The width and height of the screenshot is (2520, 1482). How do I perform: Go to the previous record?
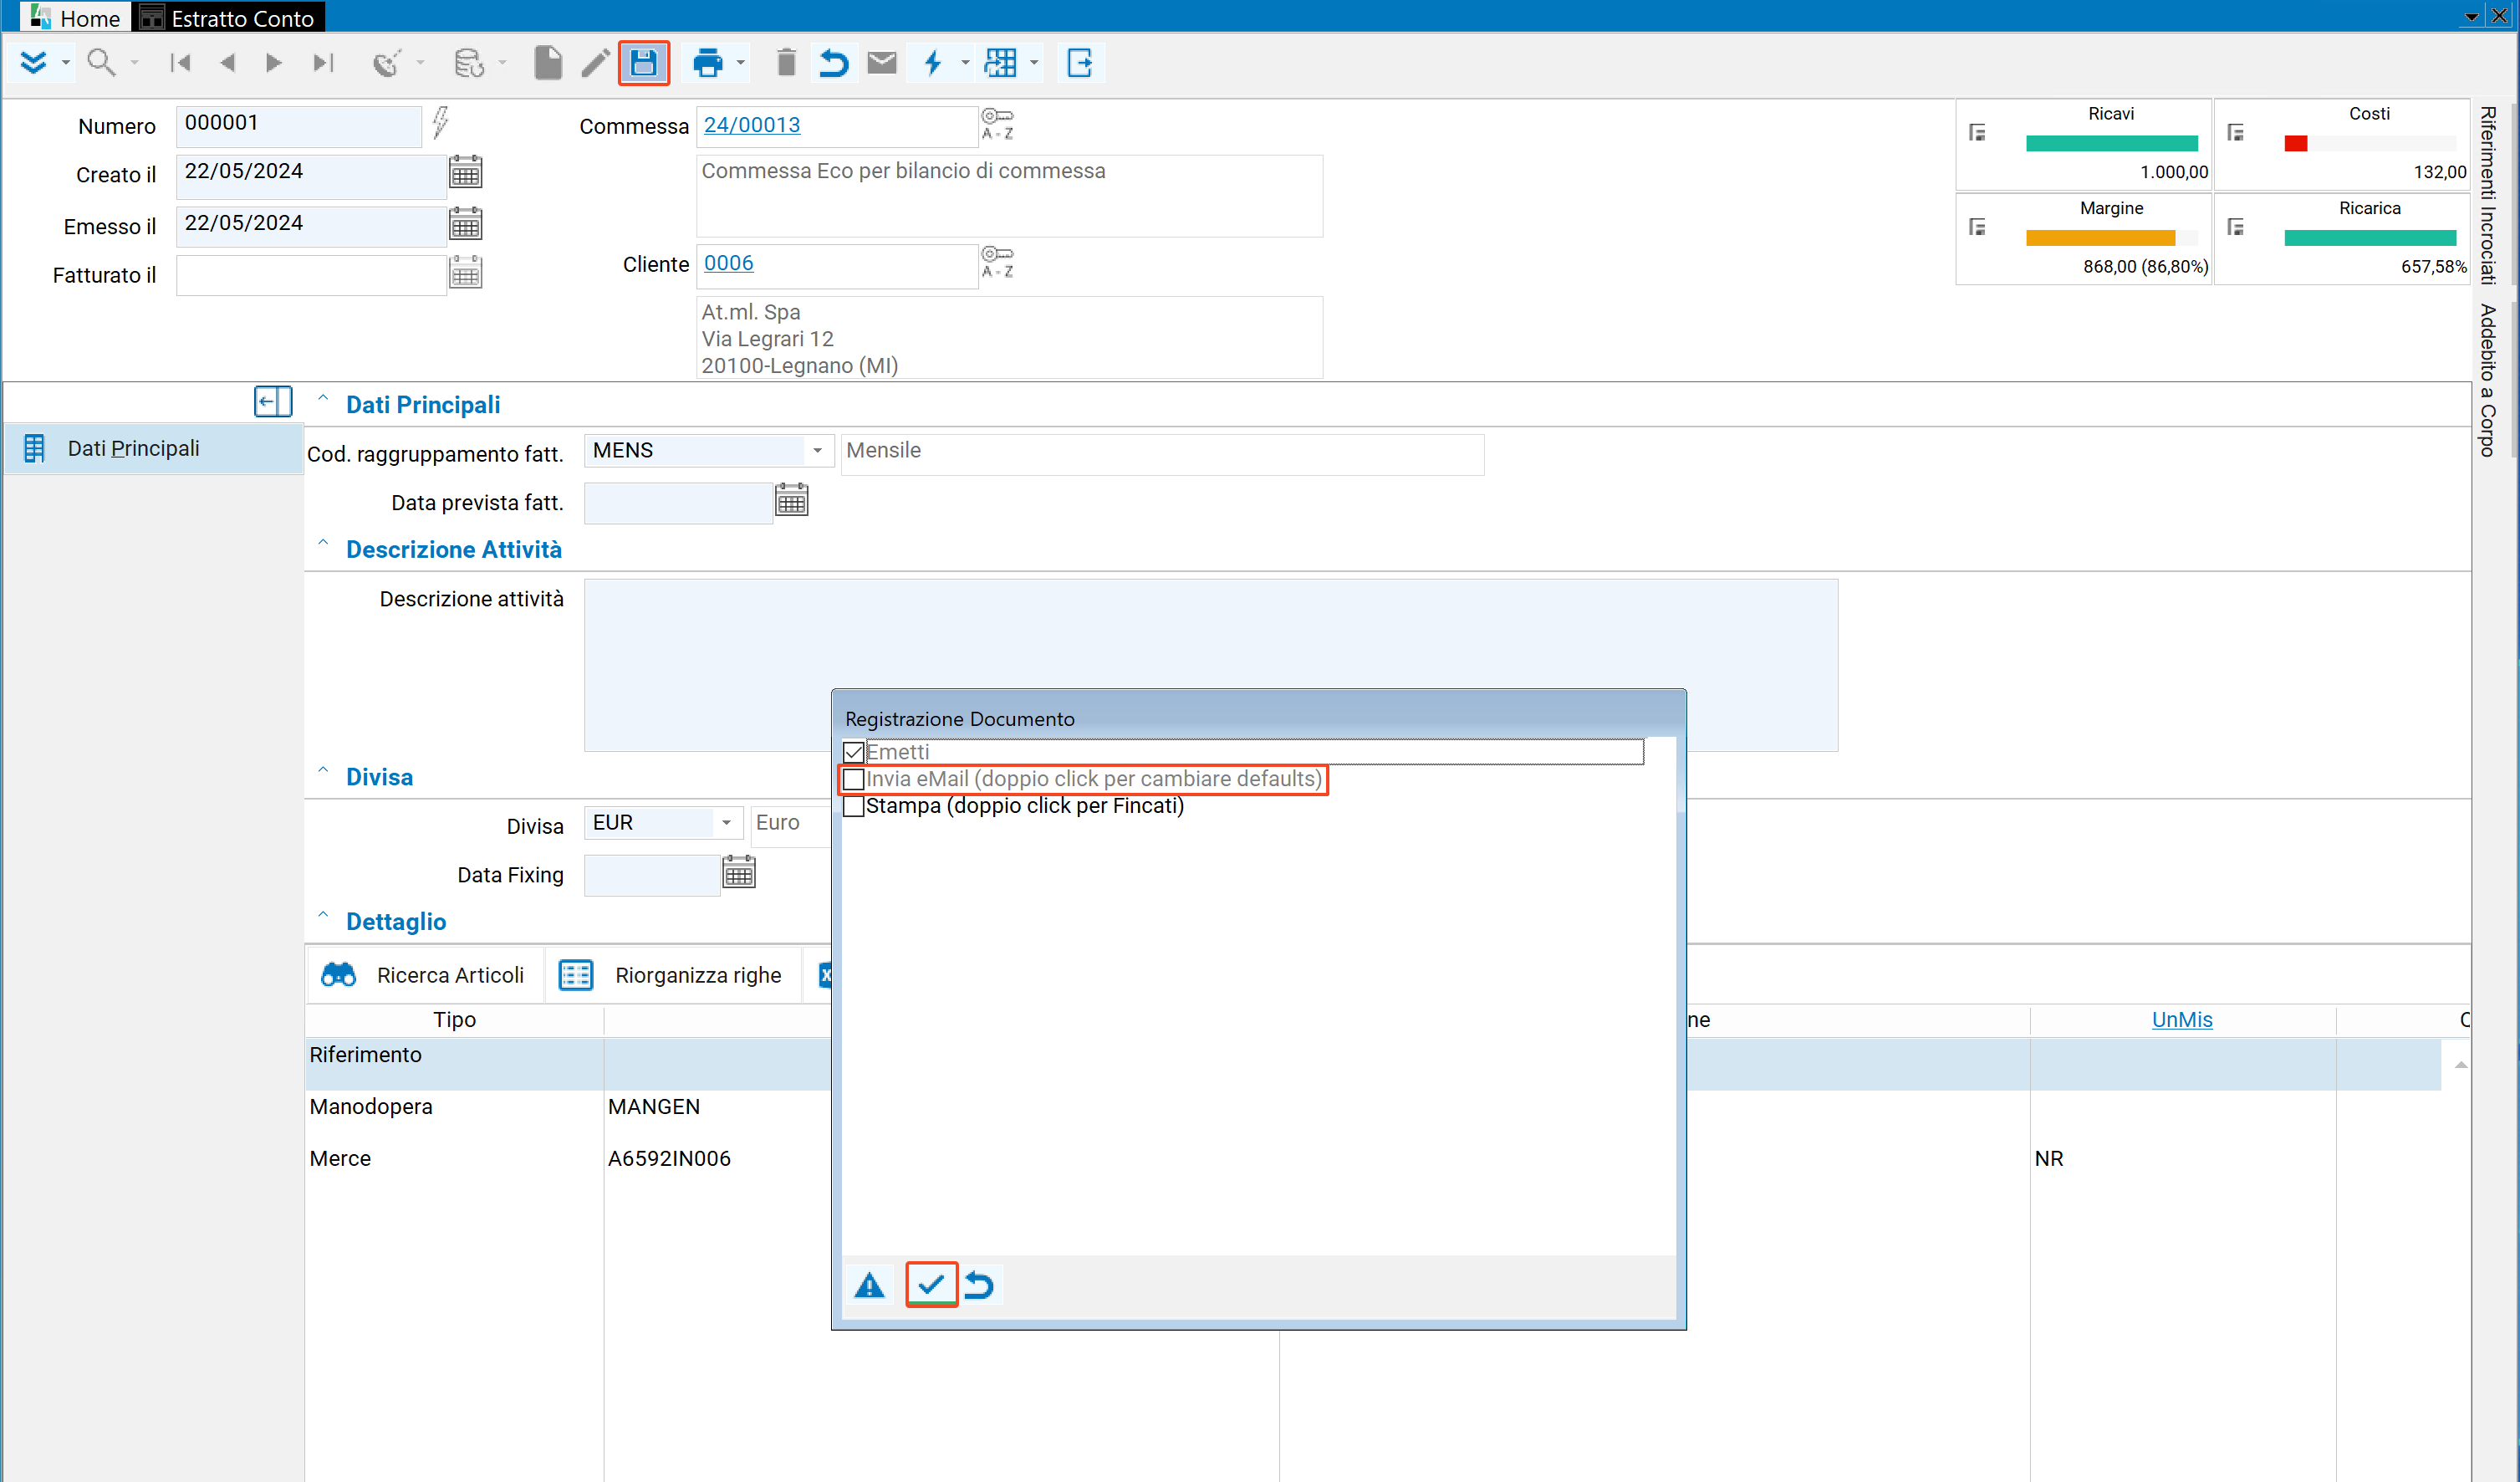[227, 63]
